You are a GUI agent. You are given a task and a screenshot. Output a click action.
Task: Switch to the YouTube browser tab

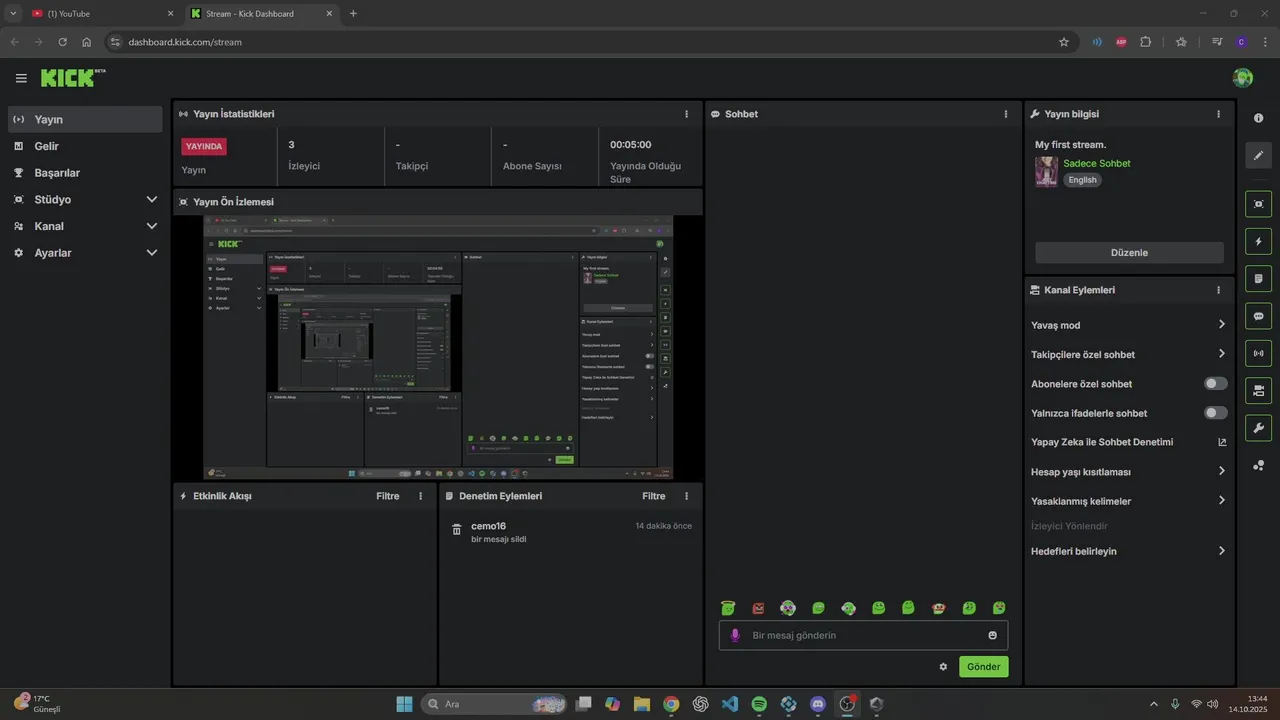(103, 14)
